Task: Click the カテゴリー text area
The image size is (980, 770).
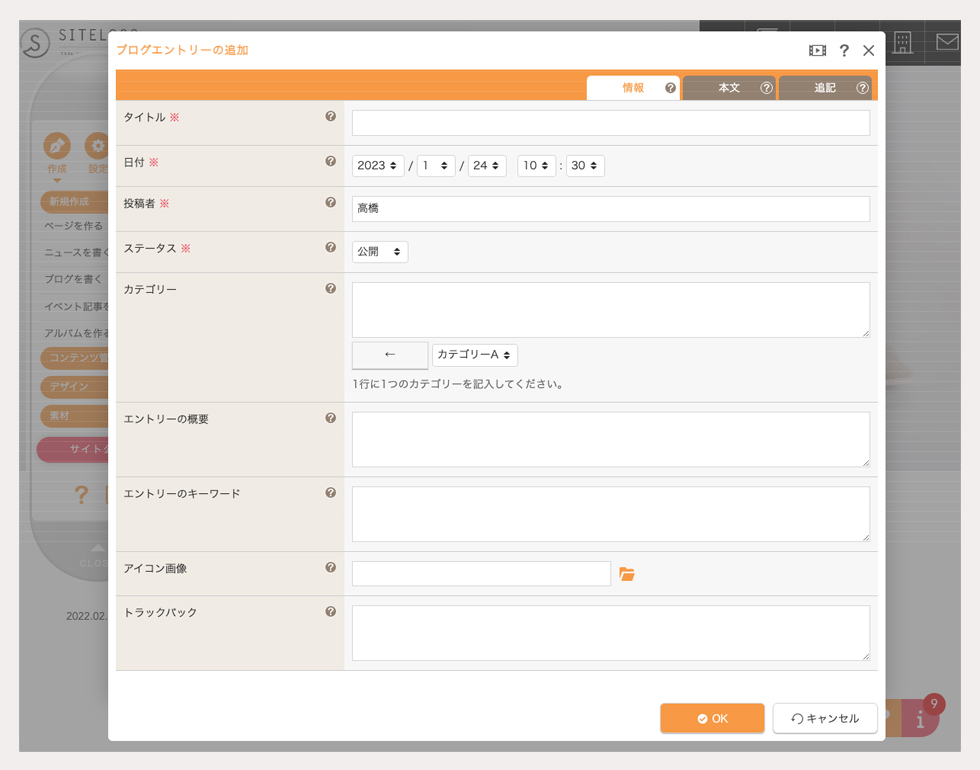Action: tap(611, 310)
